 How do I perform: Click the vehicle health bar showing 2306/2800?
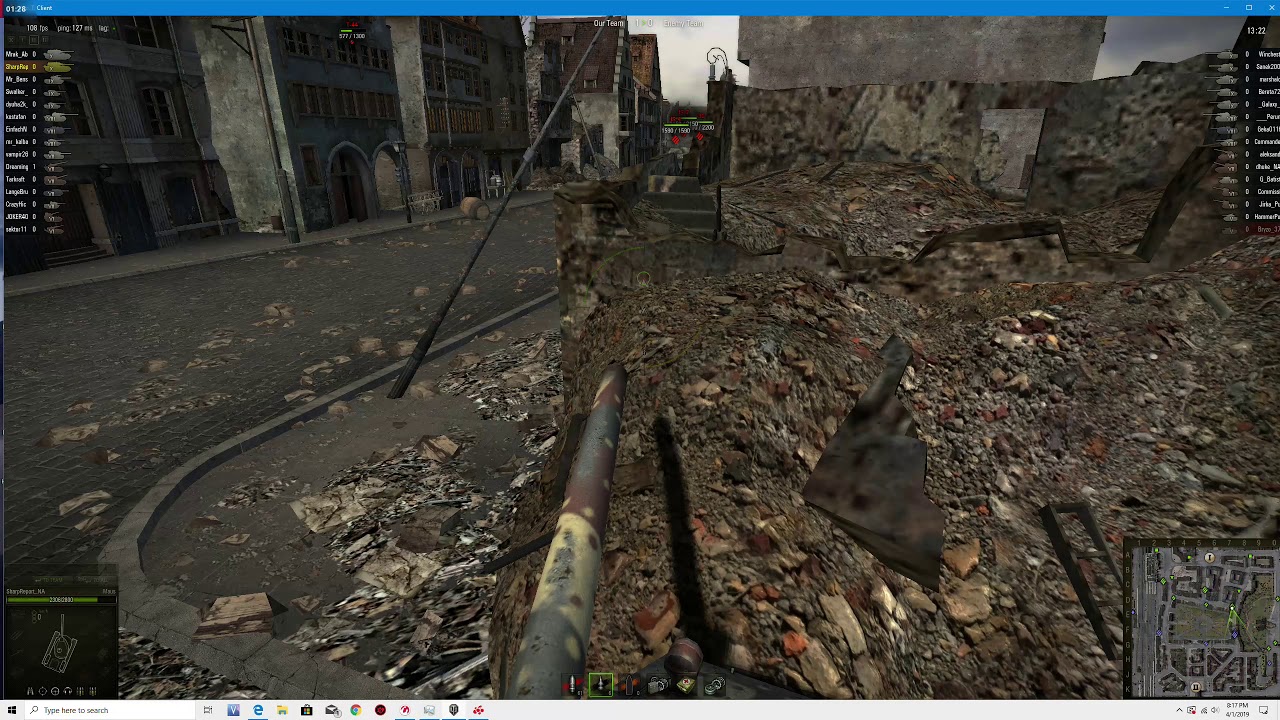(61, 600)
